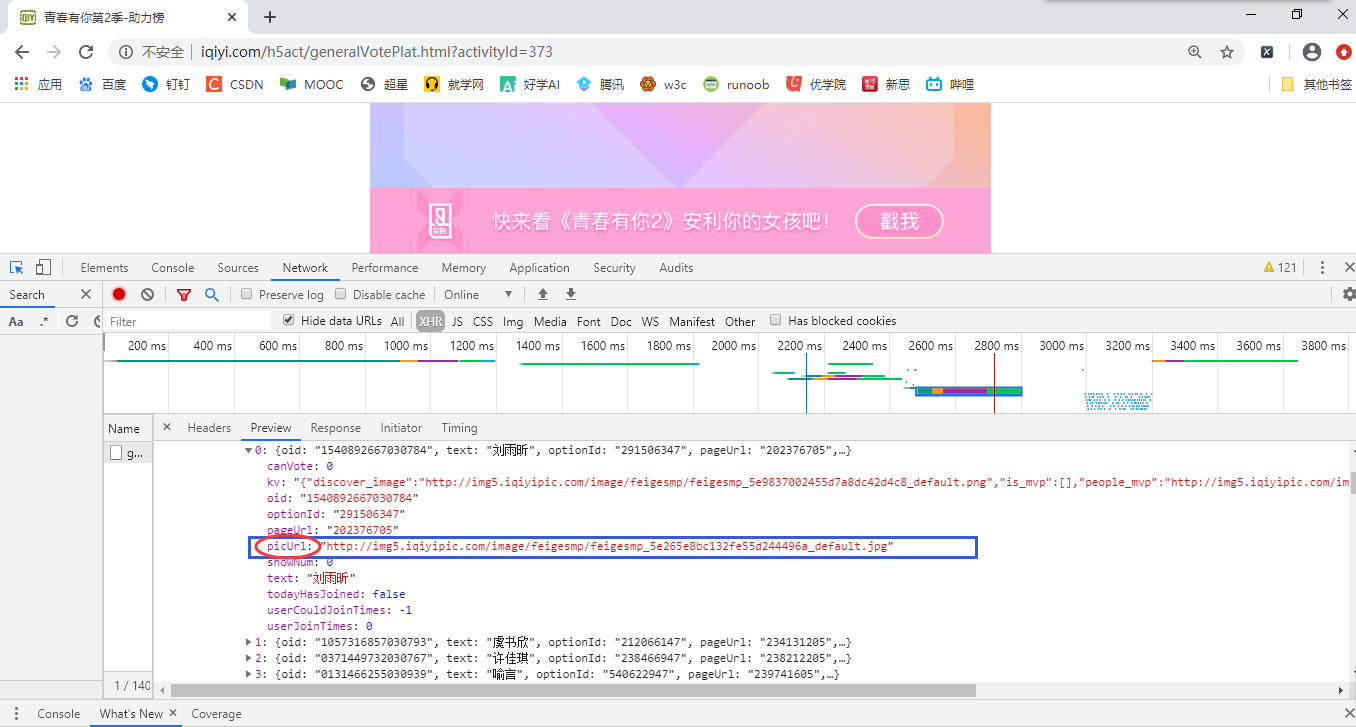Collapse the item 0 刘雨昕 object
This screenshot has height=727, width=1356.
(x=249, y=450)
